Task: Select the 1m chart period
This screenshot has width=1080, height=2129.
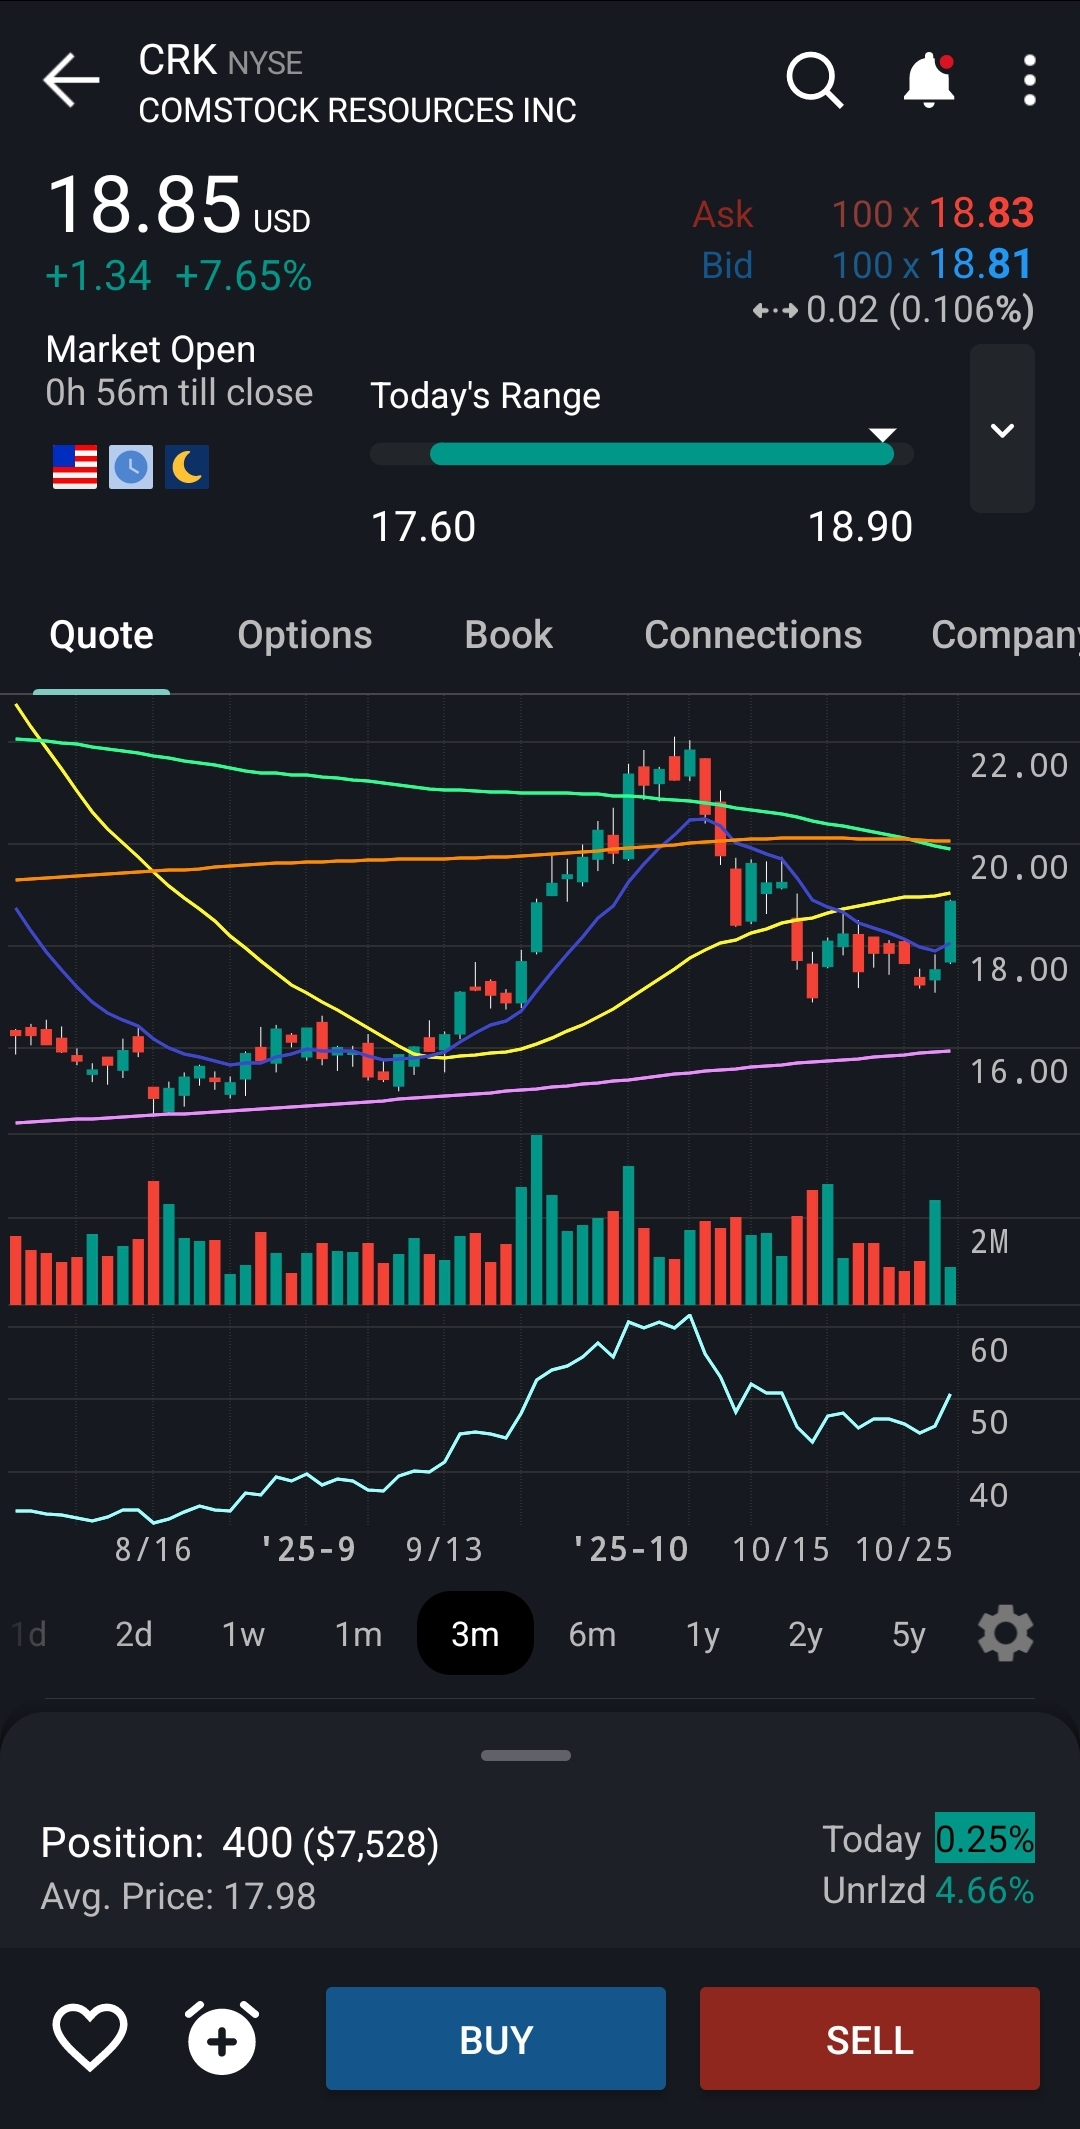Action: (x=358, y=1634)
